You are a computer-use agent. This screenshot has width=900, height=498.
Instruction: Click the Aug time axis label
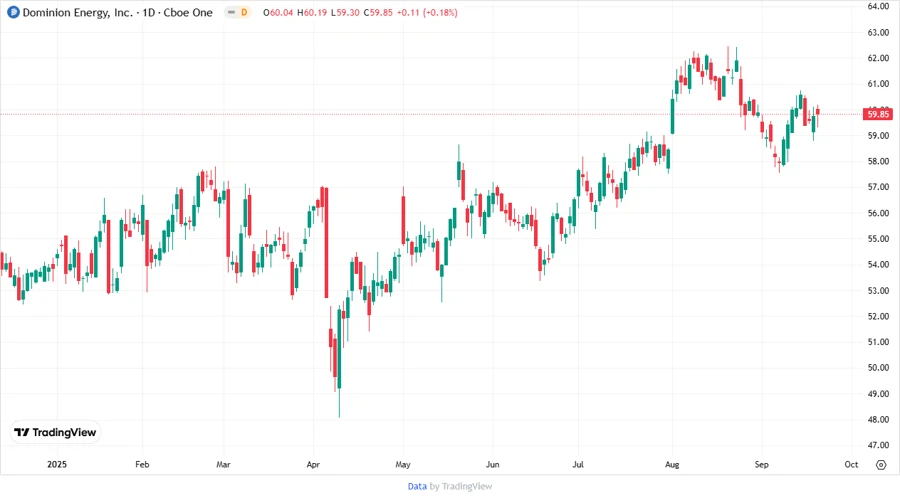tap(672, 465)
